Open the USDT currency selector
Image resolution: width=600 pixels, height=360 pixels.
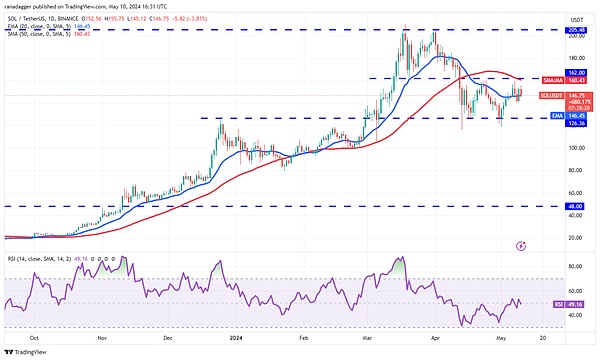click(576, 20)
